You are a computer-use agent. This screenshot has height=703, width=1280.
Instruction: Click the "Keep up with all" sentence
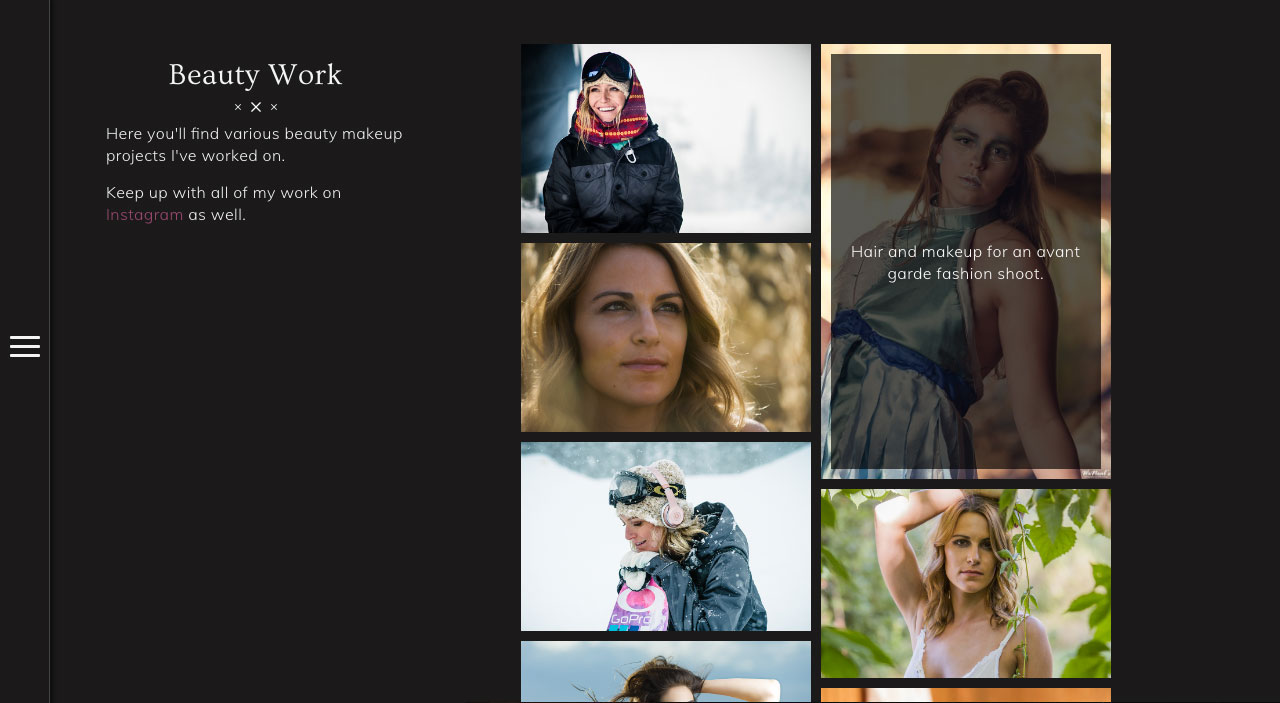(x=223, y=193)
